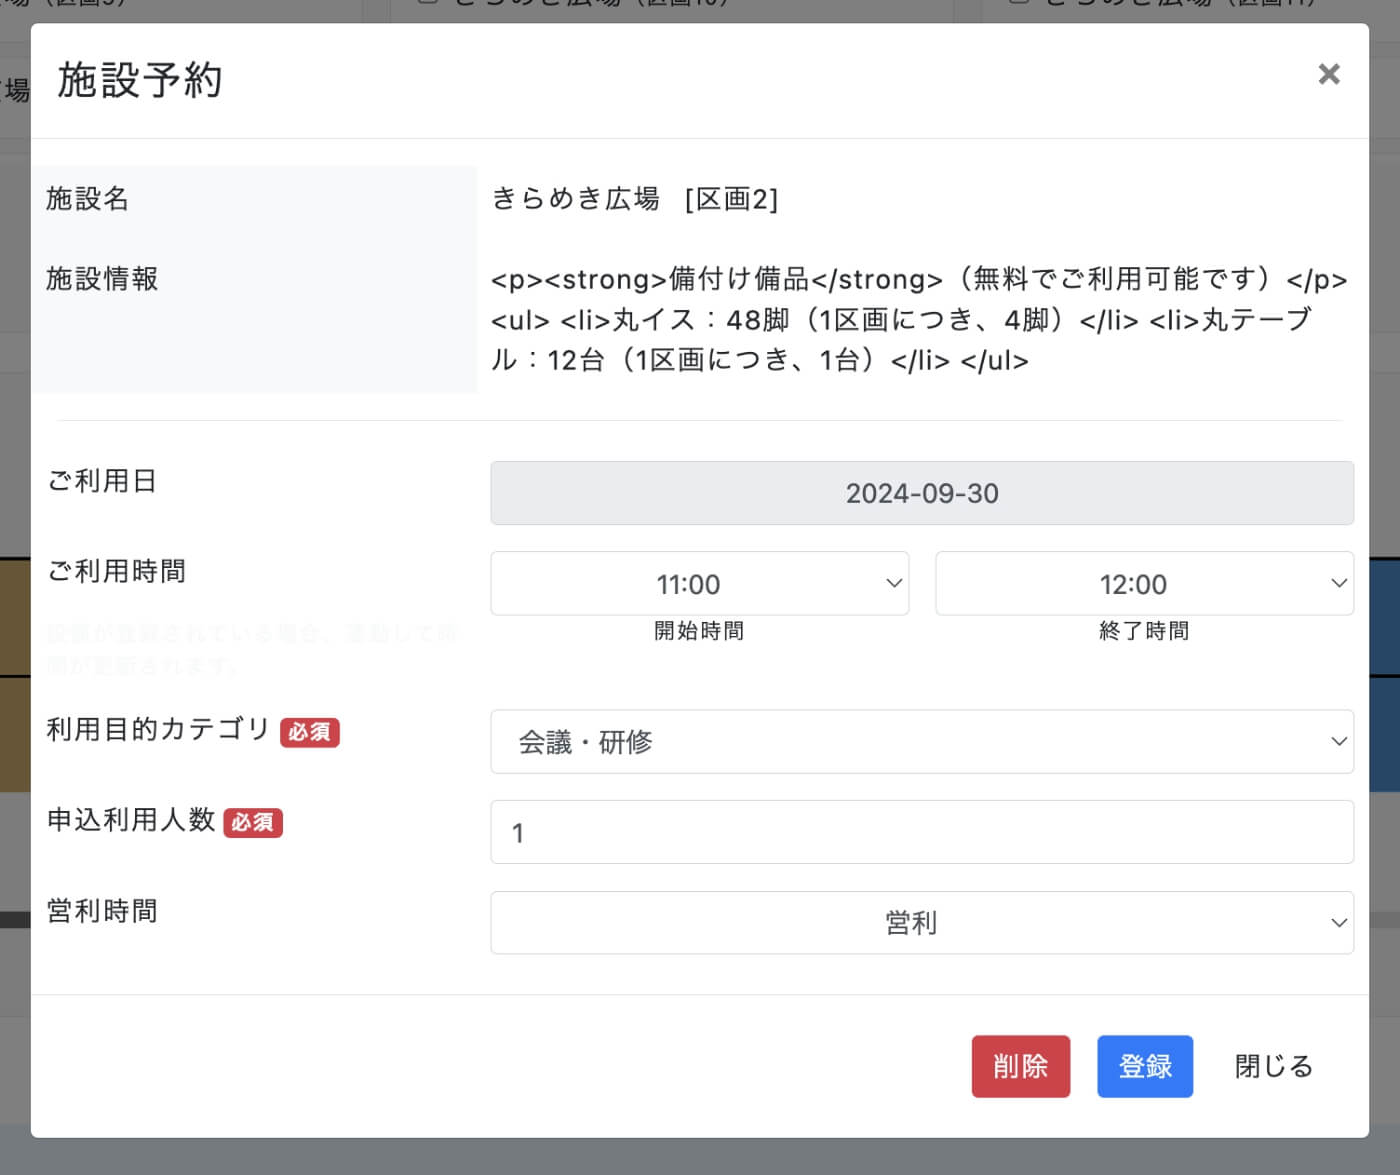Click the chevron arrow of the 営利 dropdown

pos(1338,923)
